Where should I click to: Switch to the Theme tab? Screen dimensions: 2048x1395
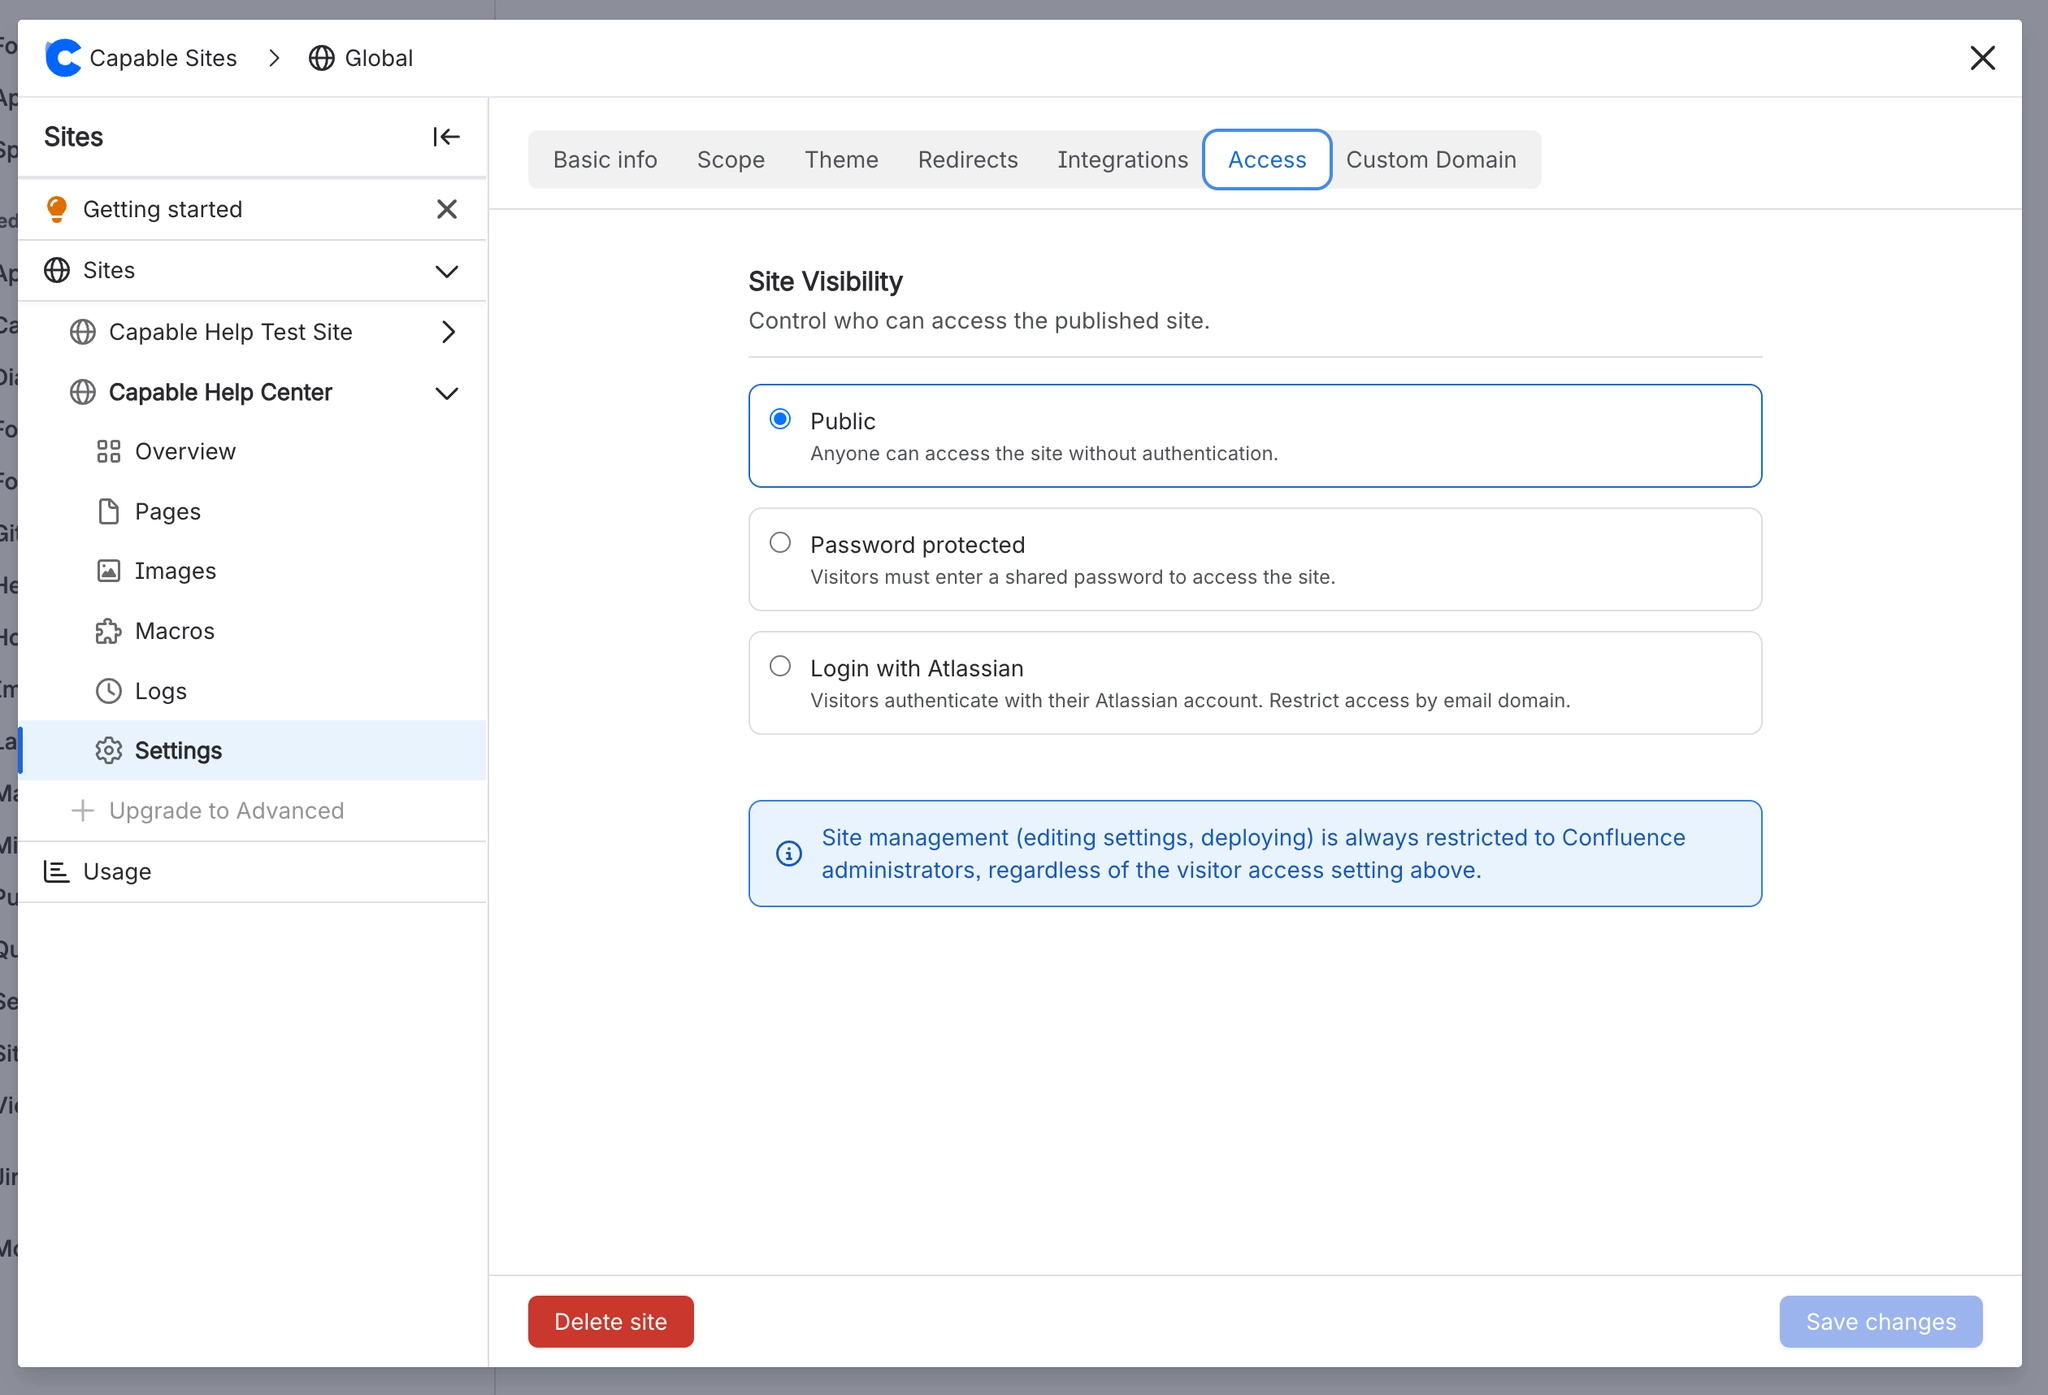pos(841,160)
